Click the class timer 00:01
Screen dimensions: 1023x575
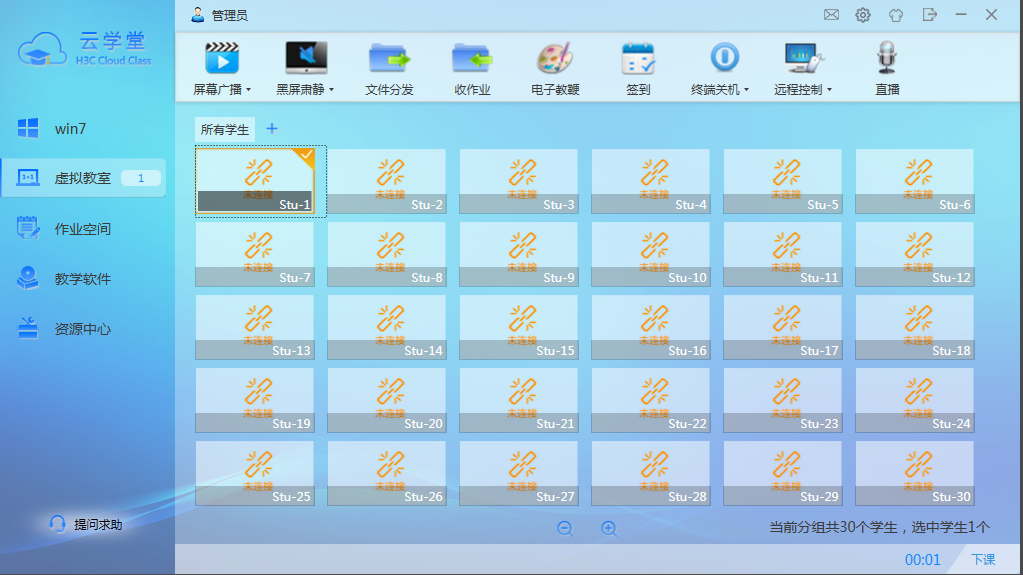coord(923,559)
